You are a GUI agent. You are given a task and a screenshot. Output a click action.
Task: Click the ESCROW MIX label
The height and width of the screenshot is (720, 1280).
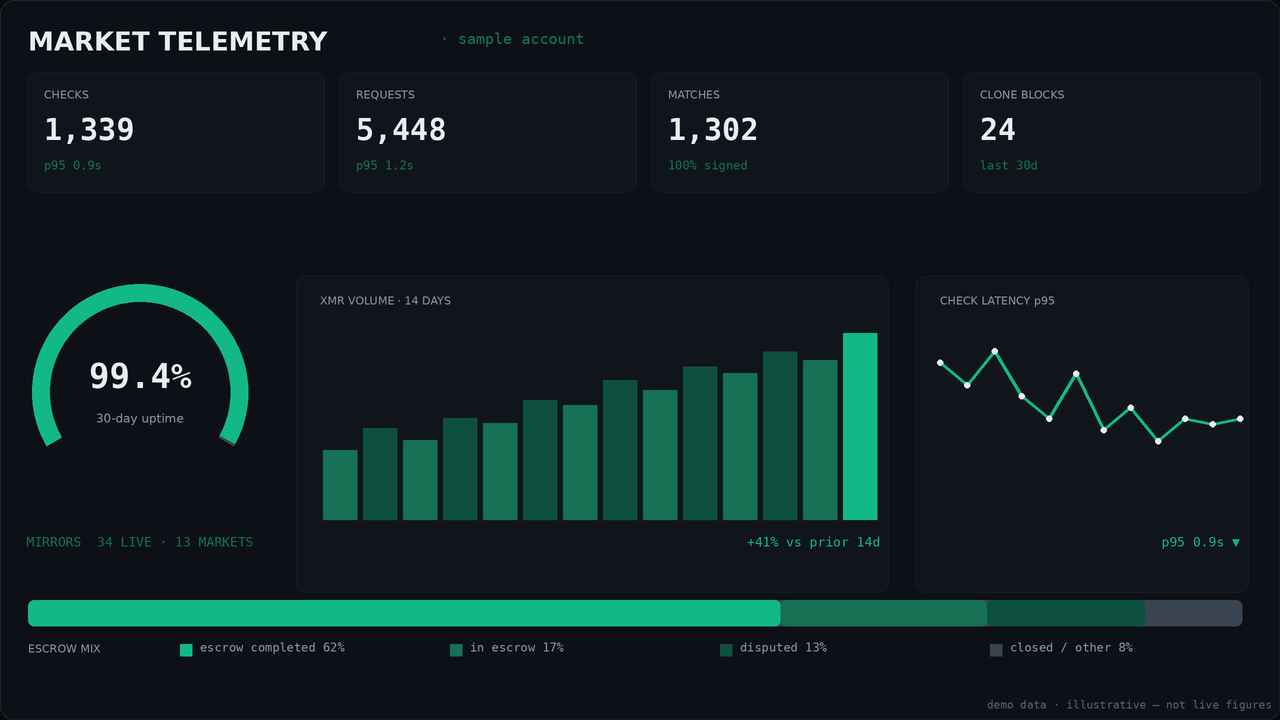coord(64,649)
